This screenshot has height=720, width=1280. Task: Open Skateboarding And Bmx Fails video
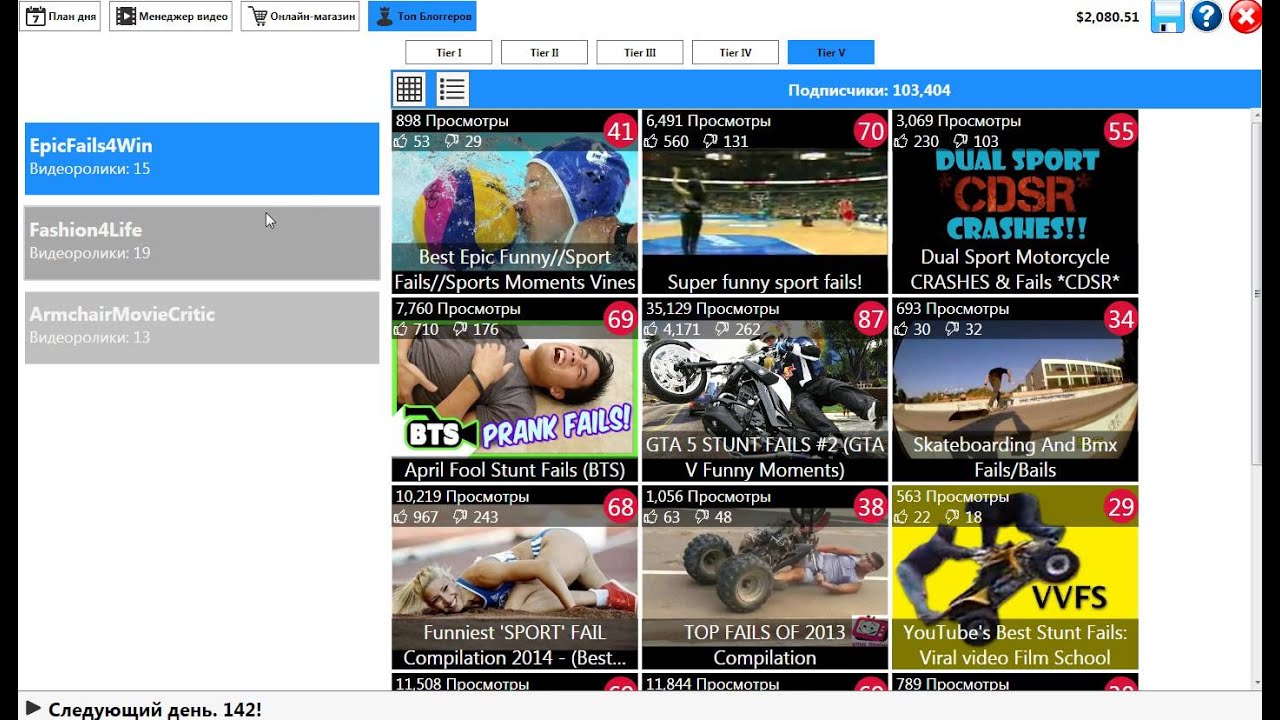[x=1015, y=390]
